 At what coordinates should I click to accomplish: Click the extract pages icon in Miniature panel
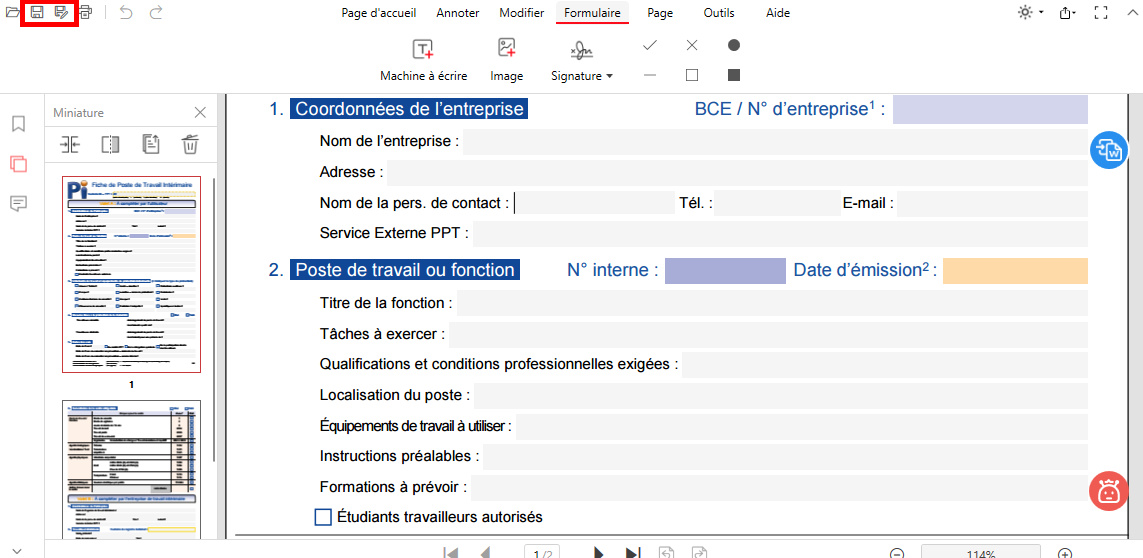(x=150, y=144)
